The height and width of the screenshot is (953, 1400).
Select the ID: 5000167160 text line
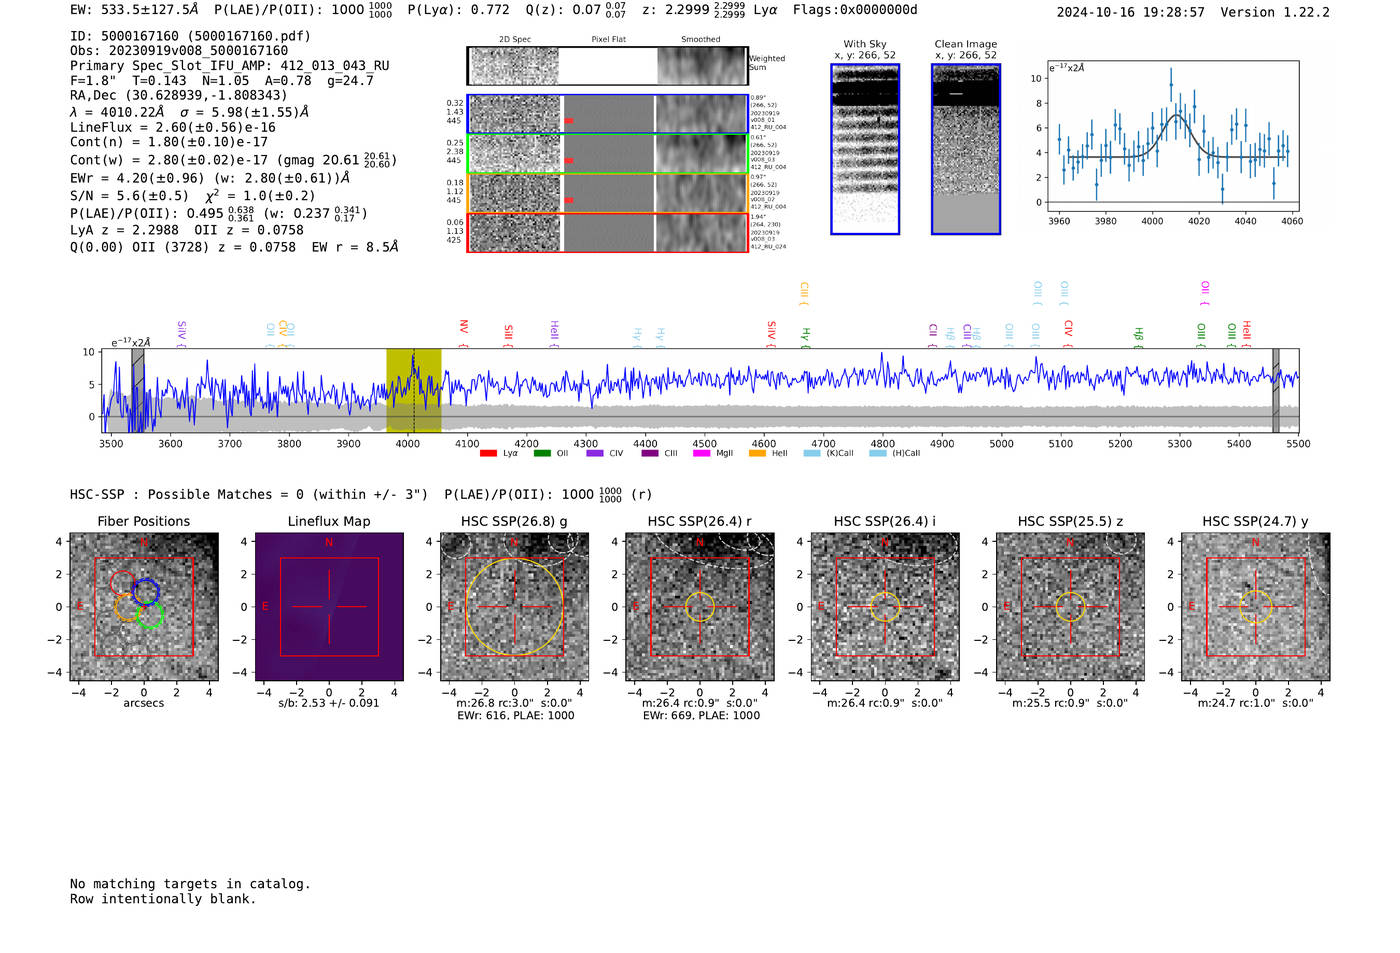click(x=190, y=36)
